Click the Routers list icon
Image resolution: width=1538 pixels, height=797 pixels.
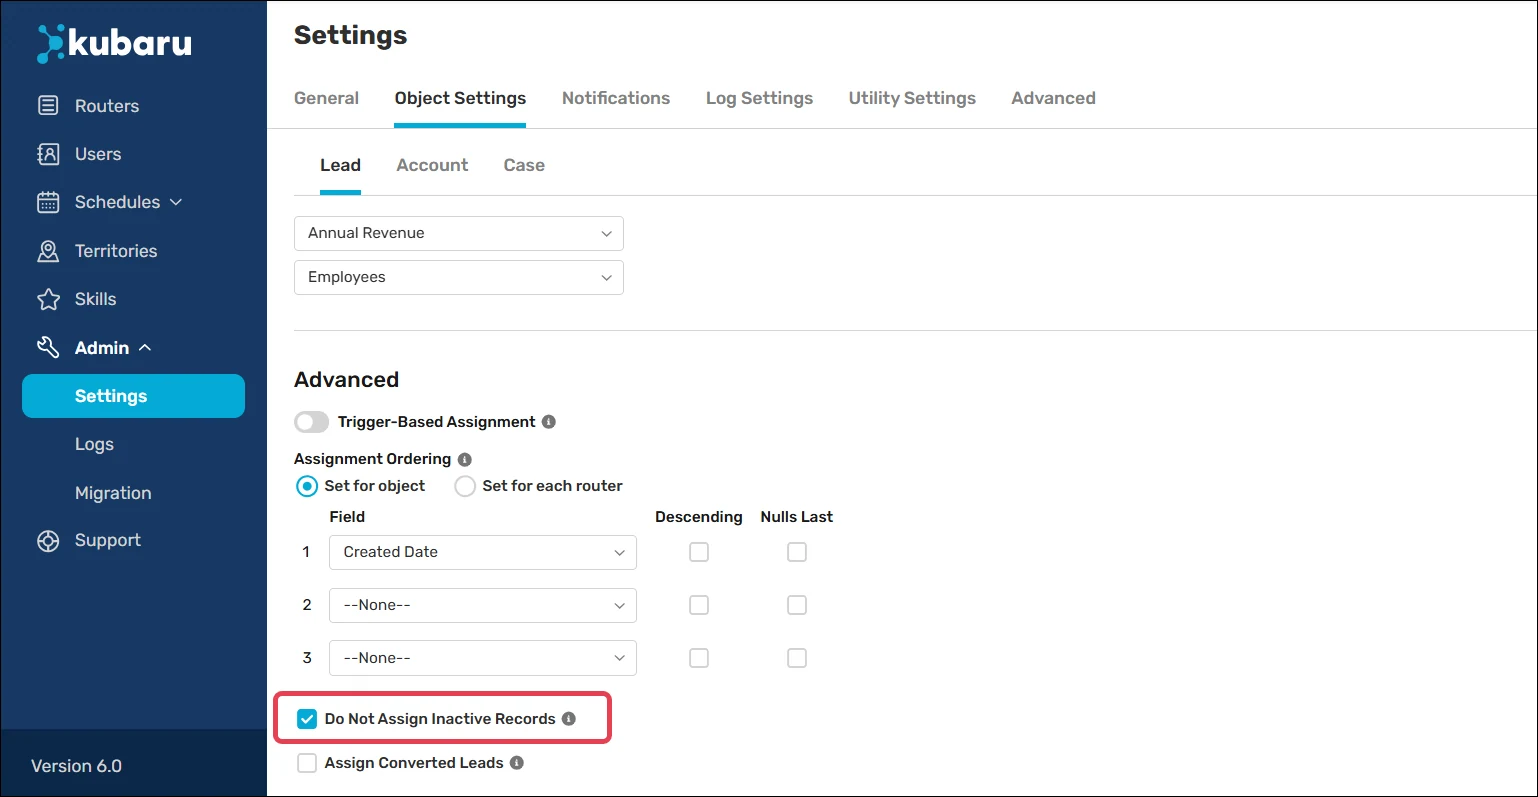click(x=48, y=105)
